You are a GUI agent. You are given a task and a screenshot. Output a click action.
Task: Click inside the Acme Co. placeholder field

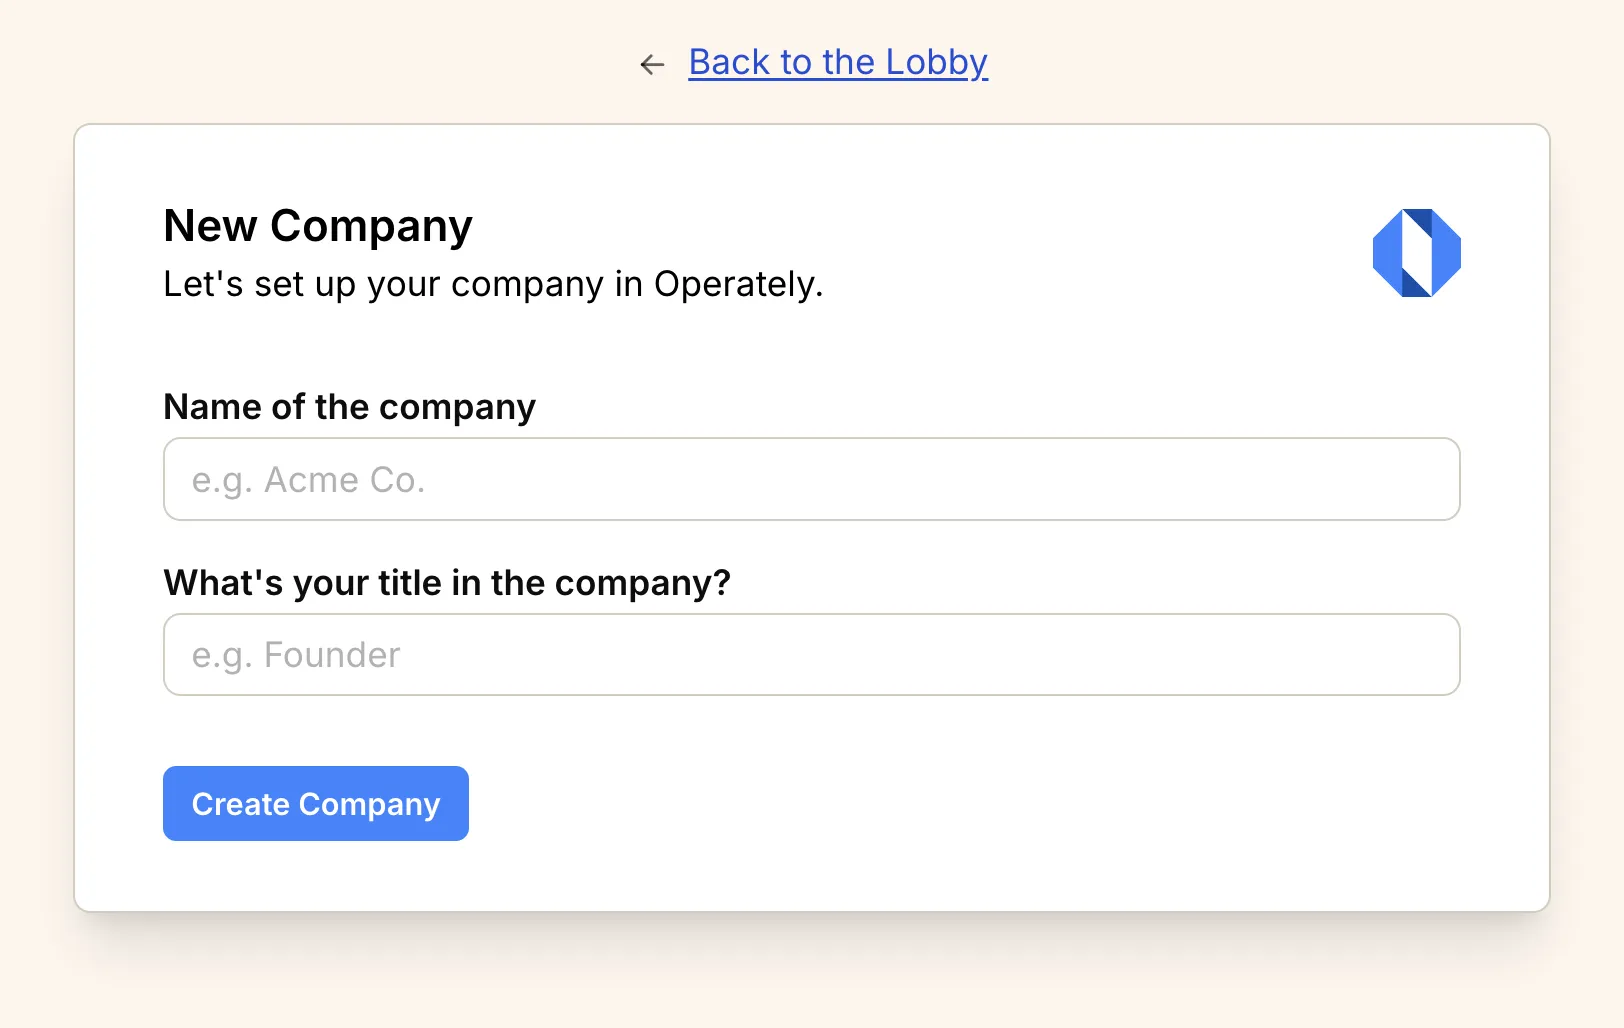[811, 479]
